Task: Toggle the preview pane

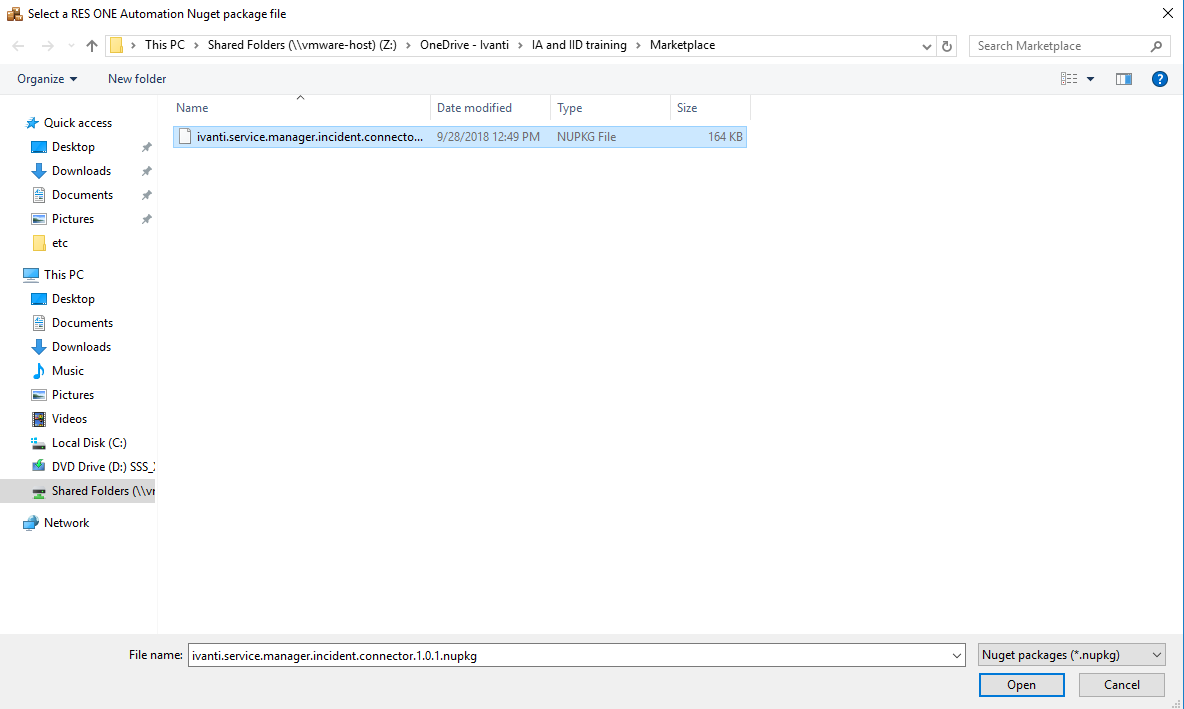Action: click(1124, 79)
